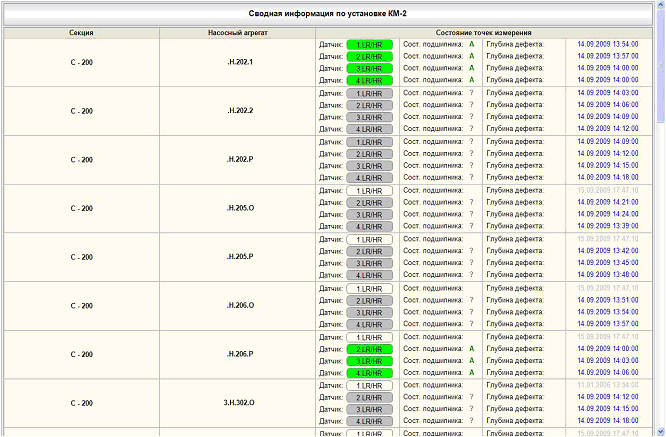Viewport: 666px width, 437px height.
Task: Click section C - 200 in the 3.H.302.O row
Action: click(x=82, y=403)
